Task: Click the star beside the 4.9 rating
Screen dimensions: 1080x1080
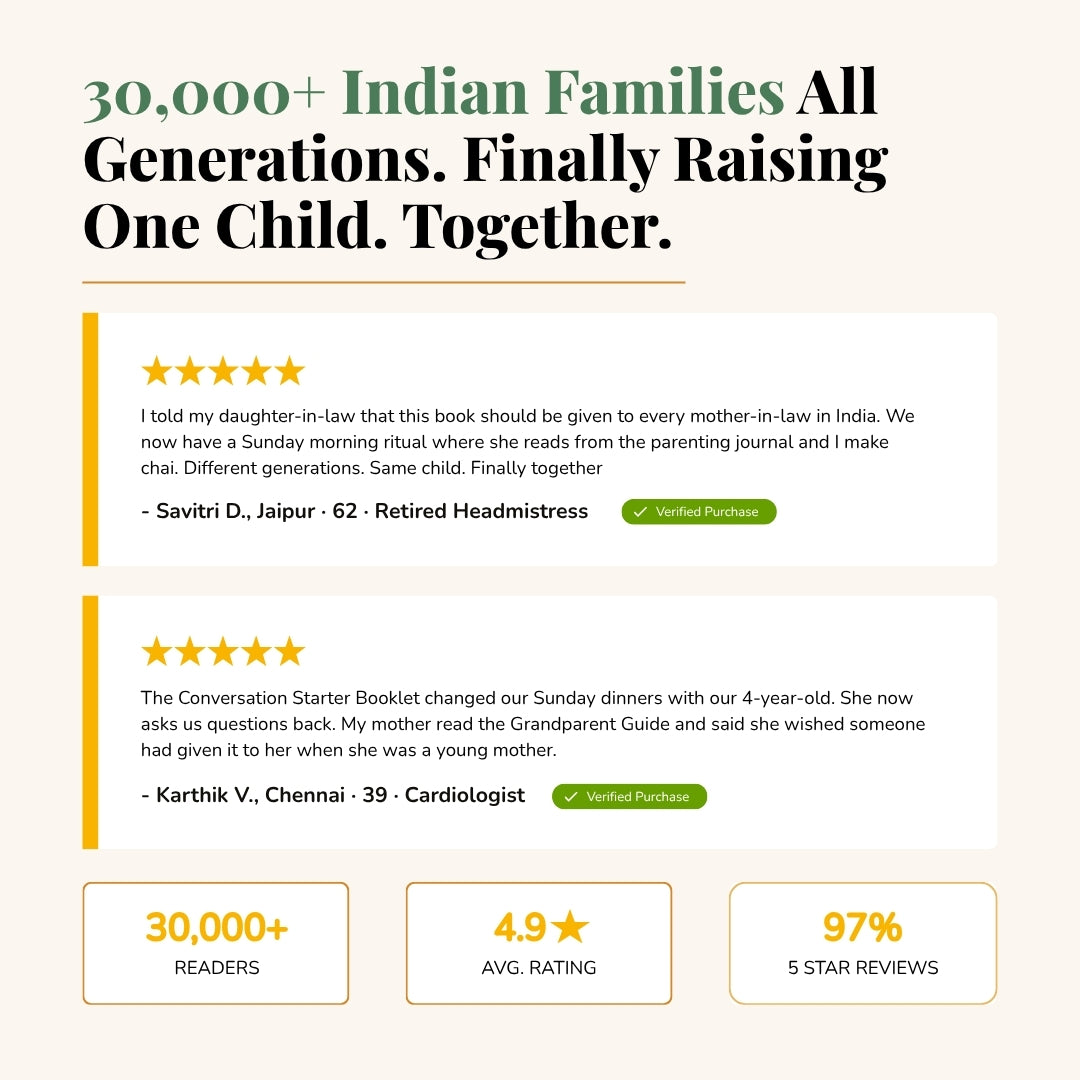Action: coord(570,928)
